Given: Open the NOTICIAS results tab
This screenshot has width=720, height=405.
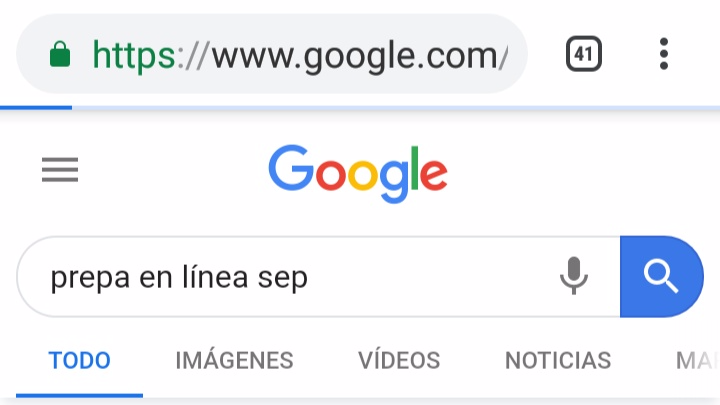Looking at the screenshot, I should (558, 360).
